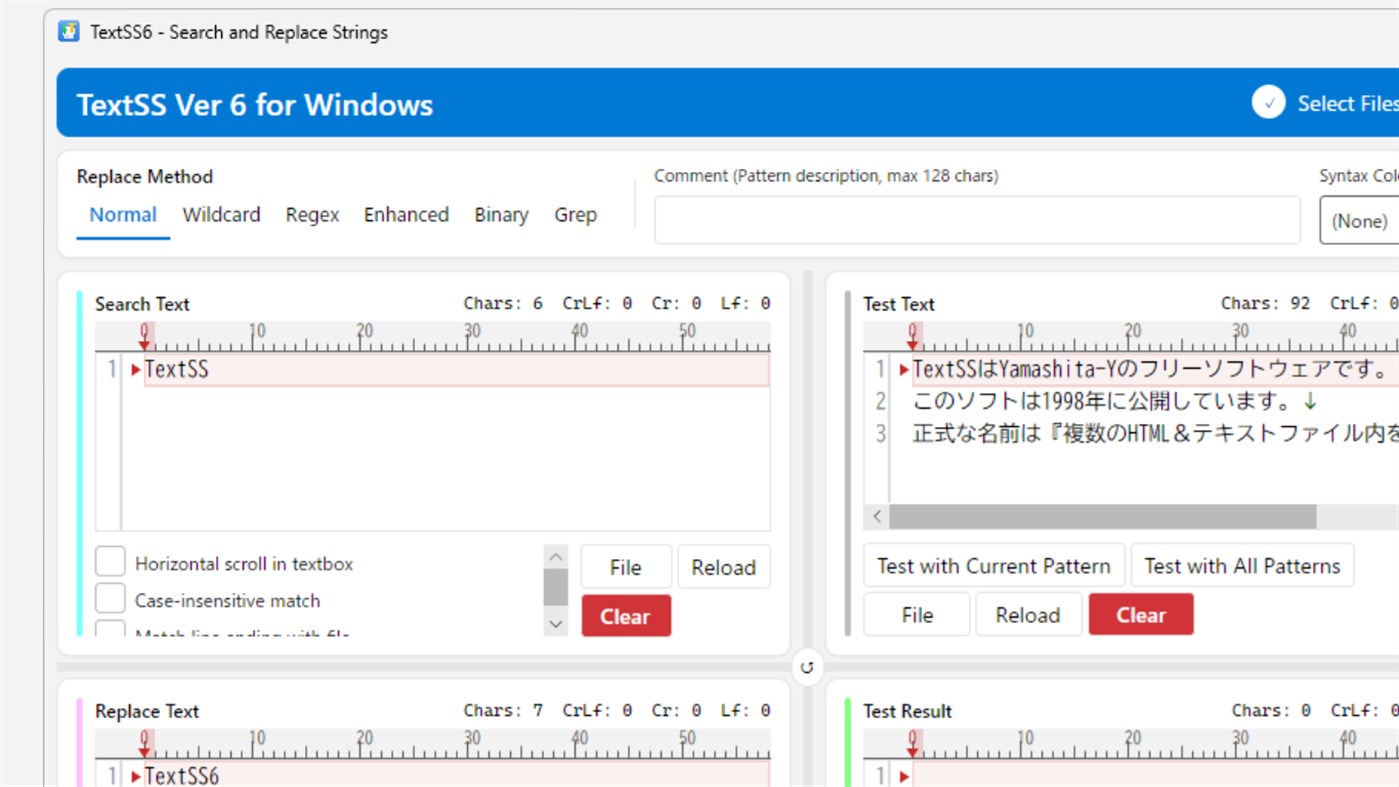
Task: Choose the Regex replace method tab
Action: click(312, 215)
